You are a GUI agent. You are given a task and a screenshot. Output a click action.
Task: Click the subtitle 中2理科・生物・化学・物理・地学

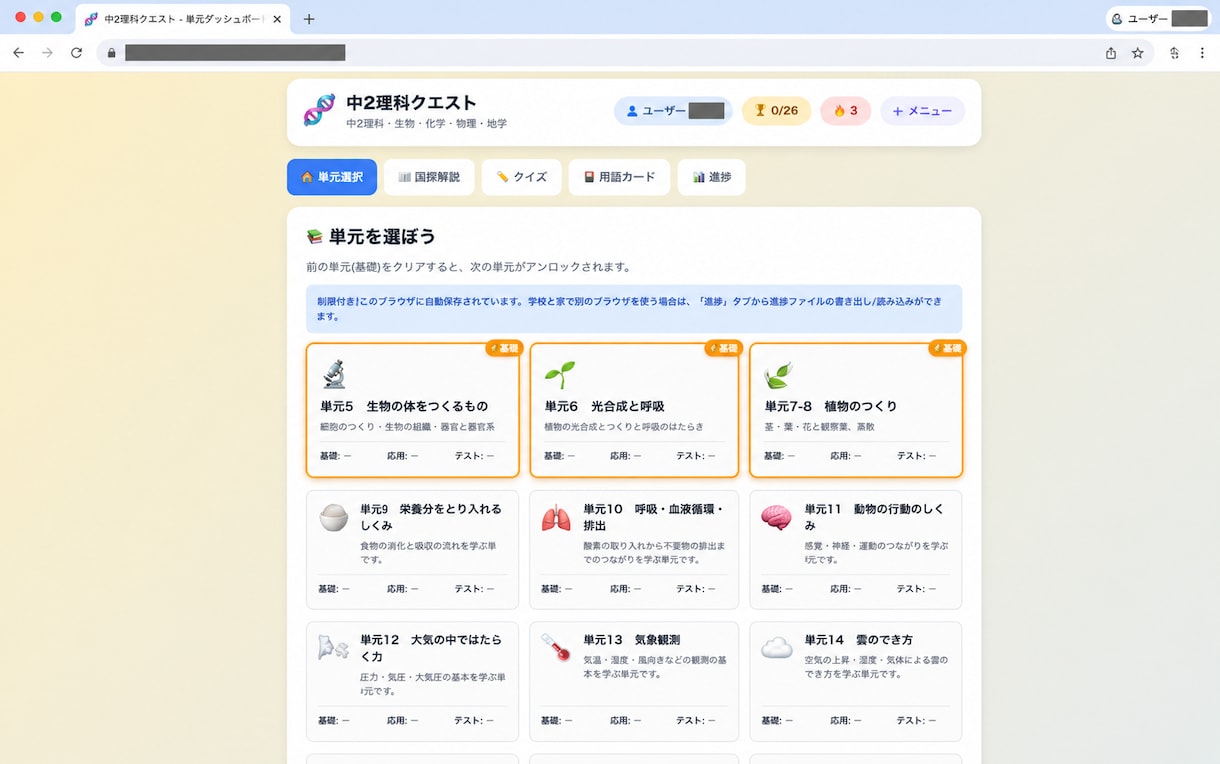(427, 123)
